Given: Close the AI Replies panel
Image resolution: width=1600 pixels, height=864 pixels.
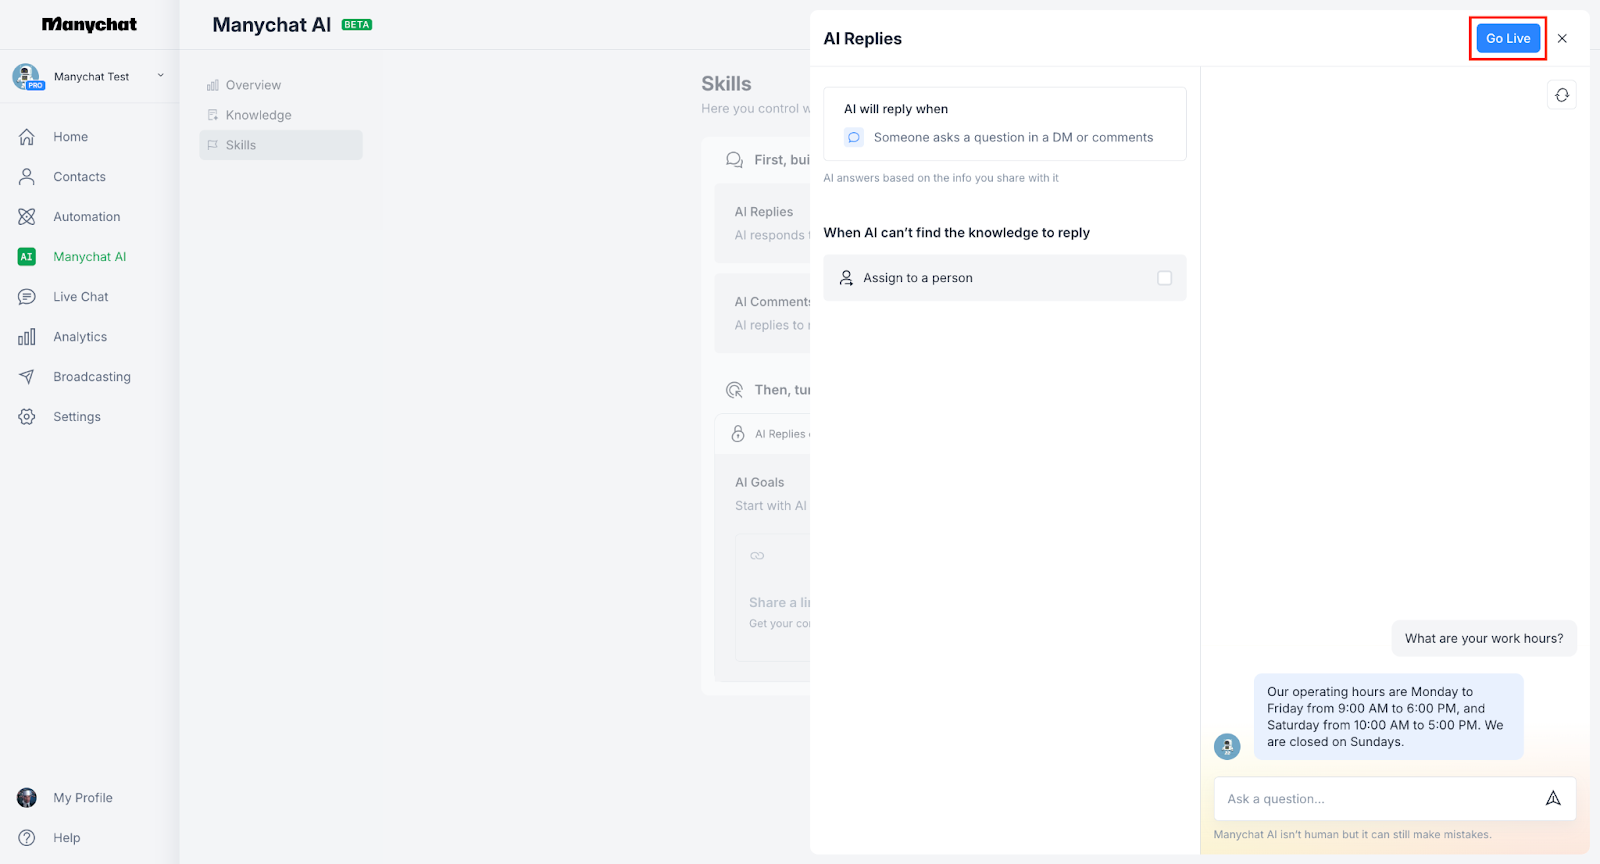Looking at the screenshot, I should (1562, 39).
